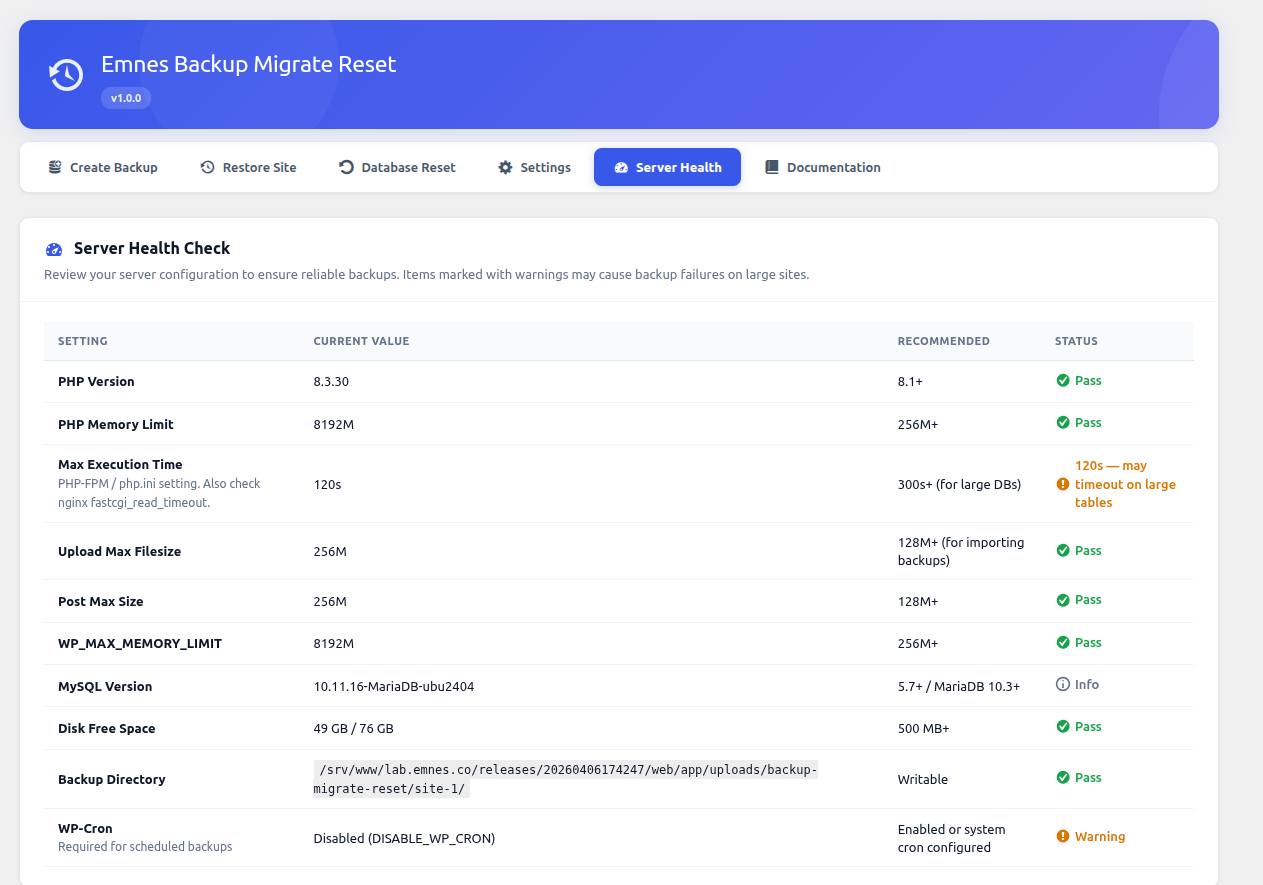Click the database stack icon on Create Backup
This screenshot has height=885, width=1263.
pos(55,167)
